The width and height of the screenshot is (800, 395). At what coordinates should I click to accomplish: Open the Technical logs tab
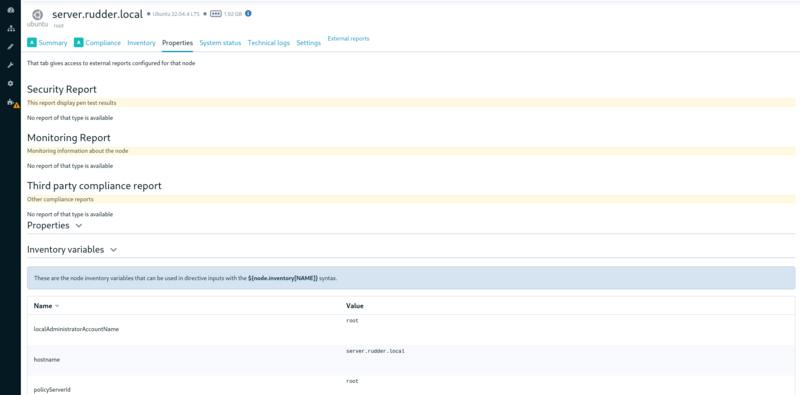[x=268, y=43]
